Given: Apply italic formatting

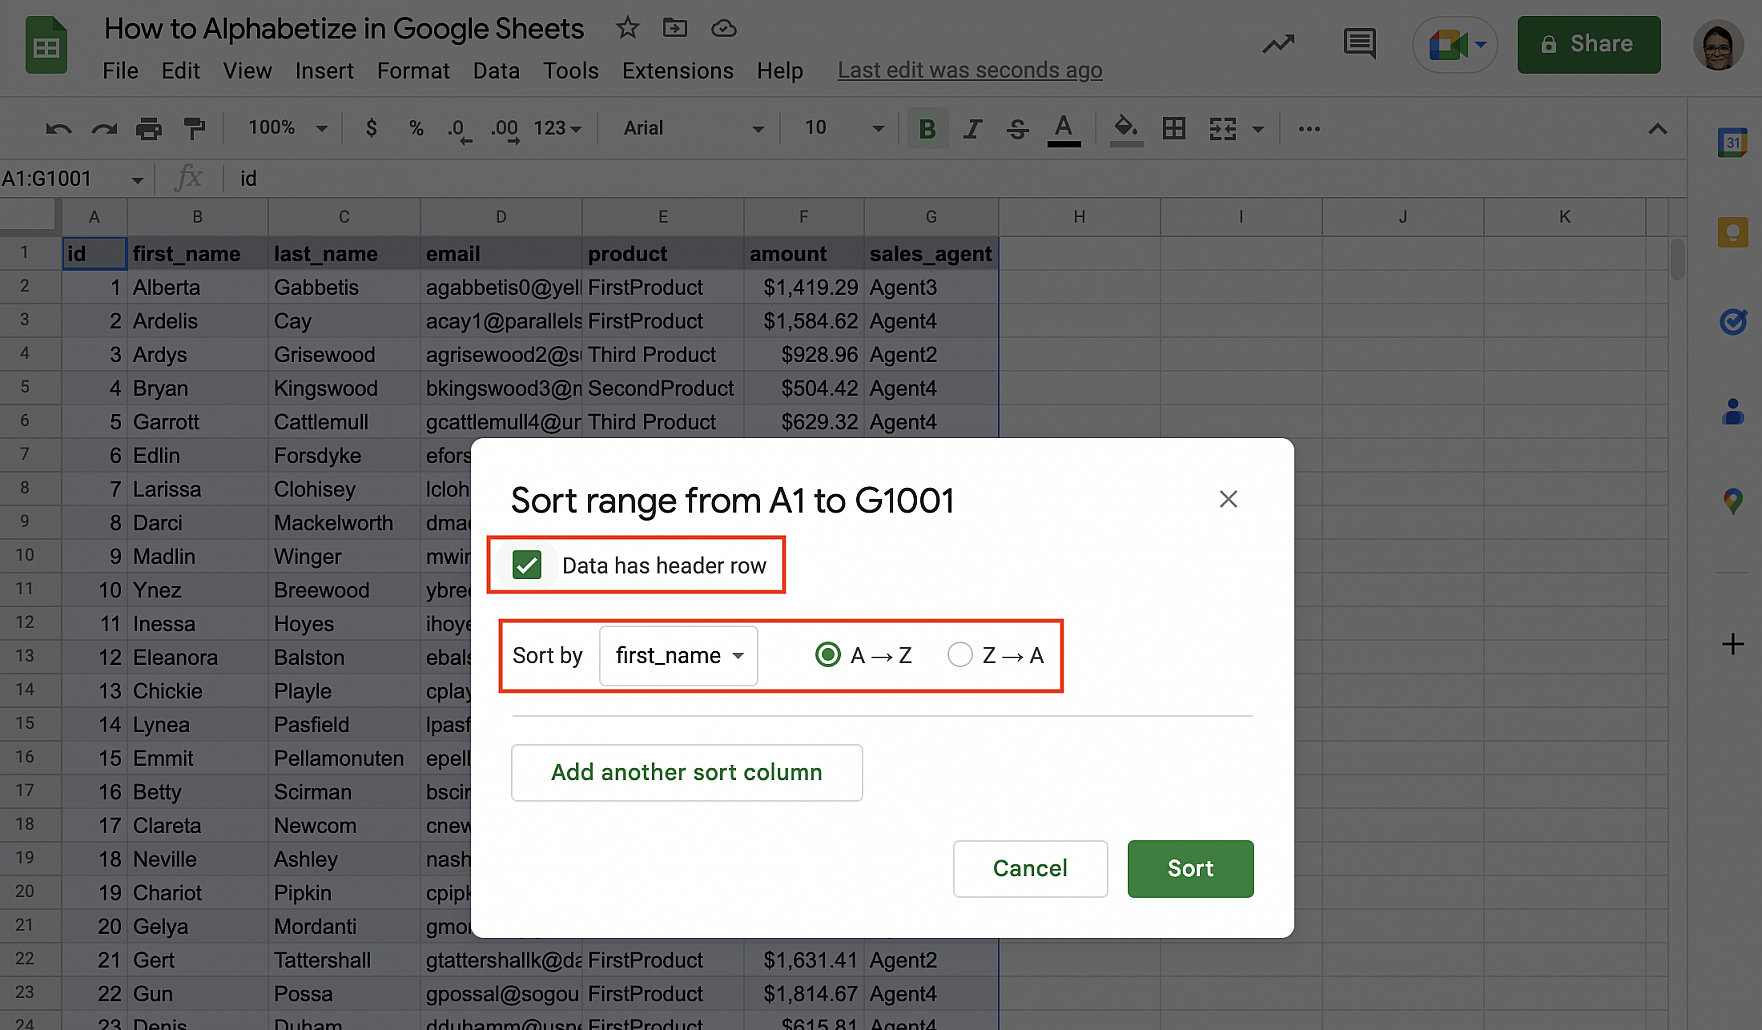Looking at the screenshot, I should click(x=972, y=128).
